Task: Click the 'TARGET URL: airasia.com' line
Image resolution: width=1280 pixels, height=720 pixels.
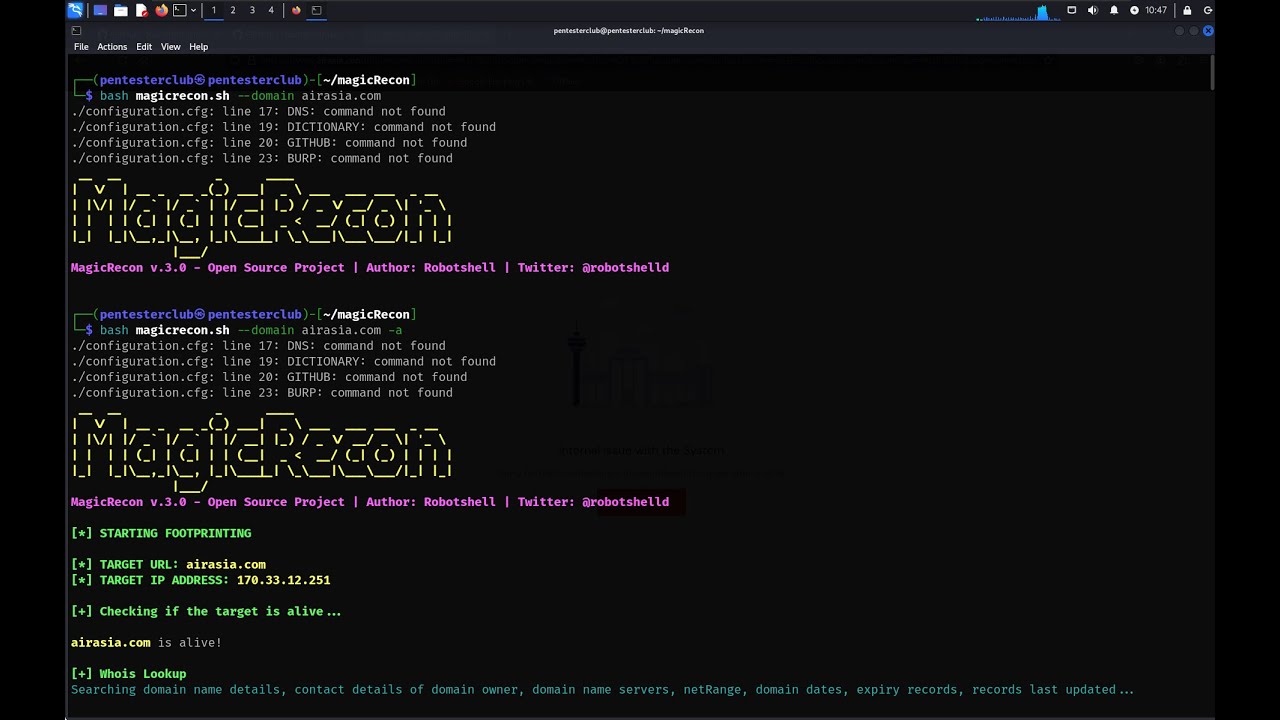Action: click(x=168, y=564)
